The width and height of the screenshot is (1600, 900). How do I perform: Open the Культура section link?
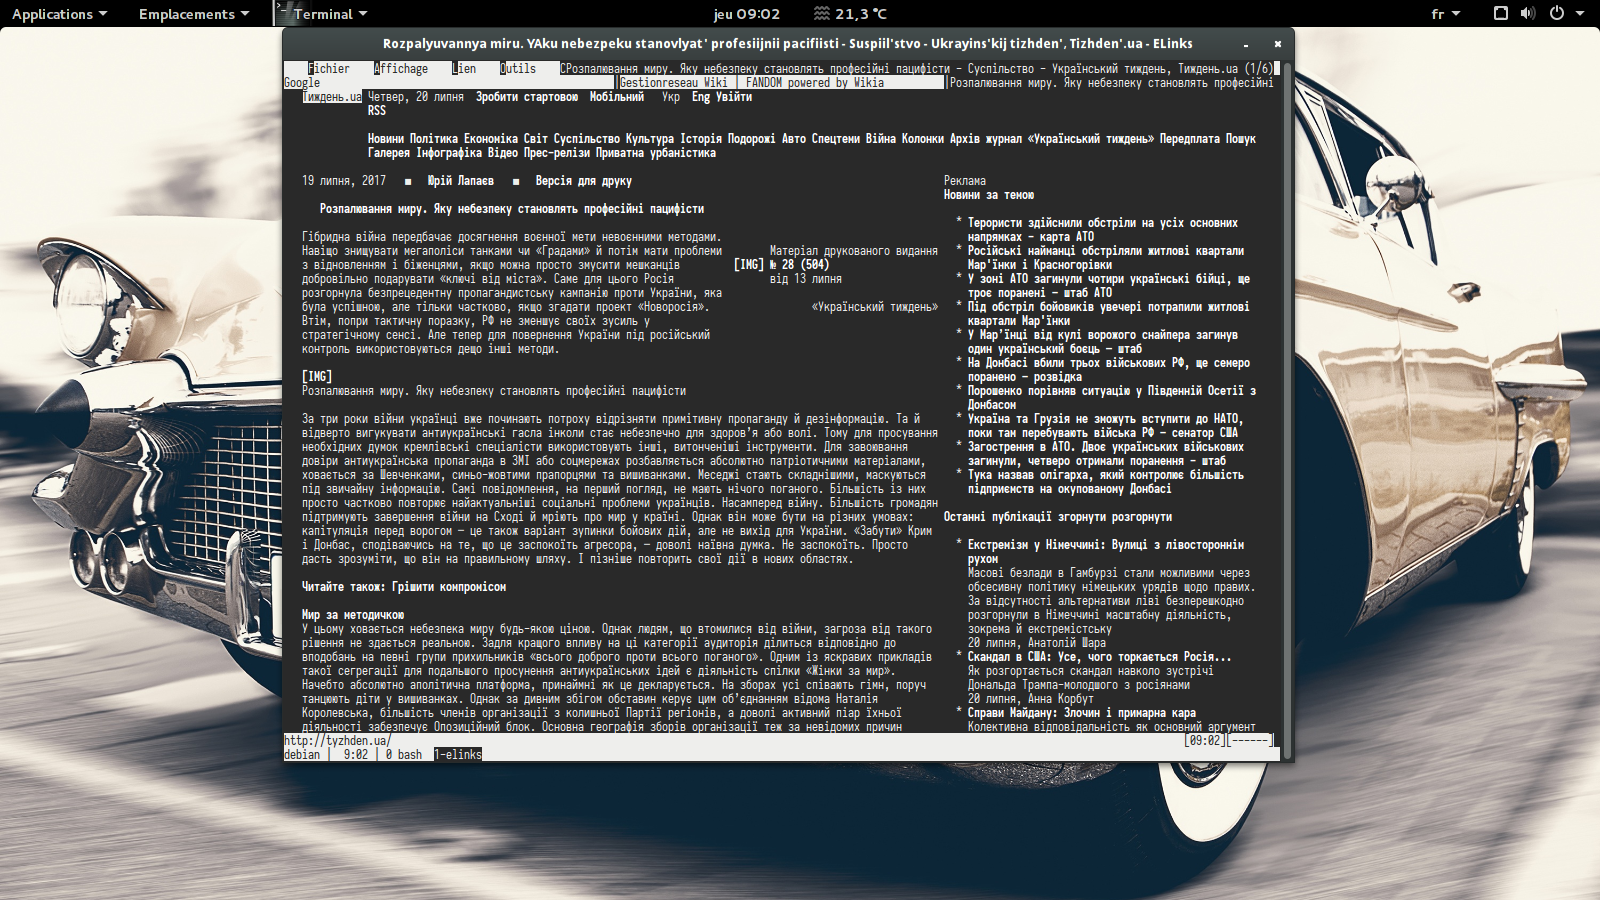click(x=650, y=139)
